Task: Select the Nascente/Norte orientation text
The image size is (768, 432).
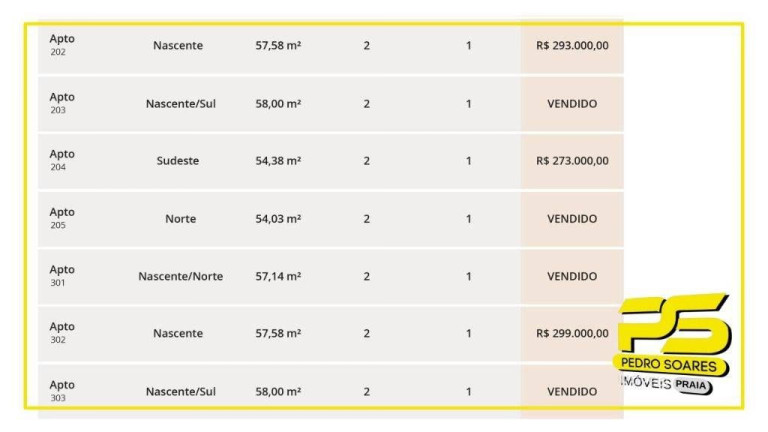Action: [180, 276]
